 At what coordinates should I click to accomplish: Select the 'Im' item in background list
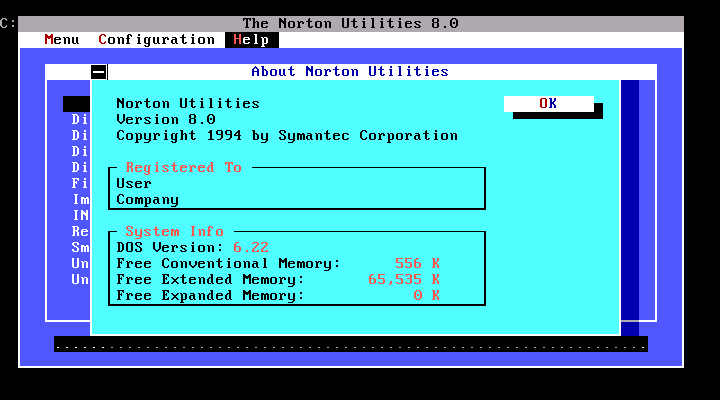(x=81, y=200)
